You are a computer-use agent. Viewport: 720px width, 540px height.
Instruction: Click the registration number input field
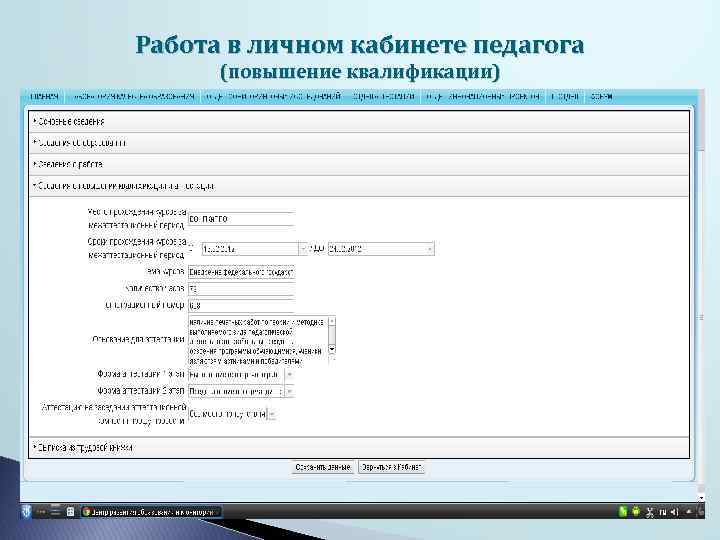241,305
